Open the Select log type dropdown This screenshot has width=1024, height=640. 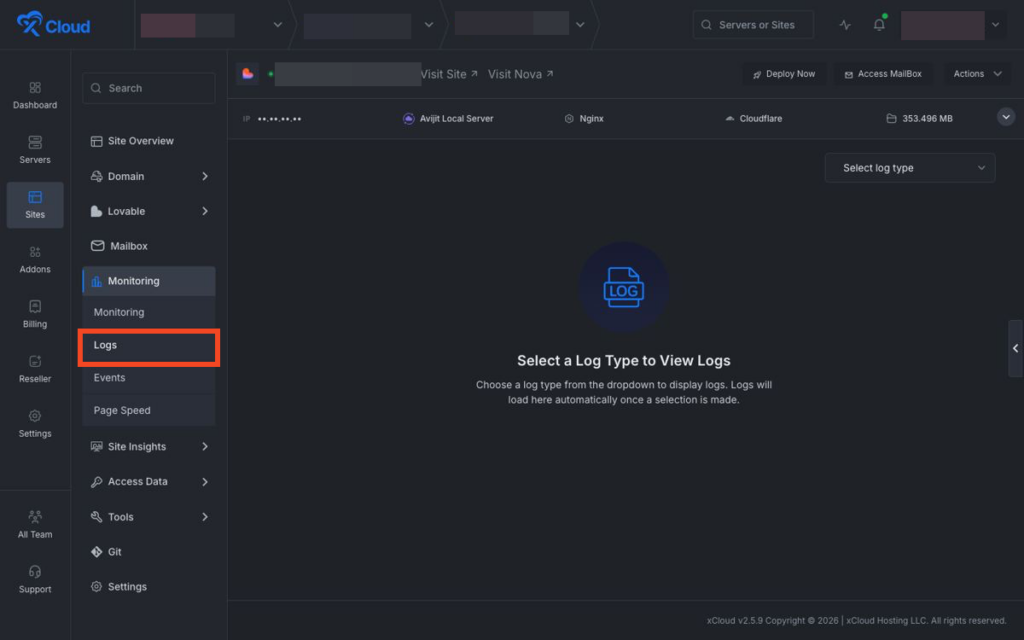(910, 168)
